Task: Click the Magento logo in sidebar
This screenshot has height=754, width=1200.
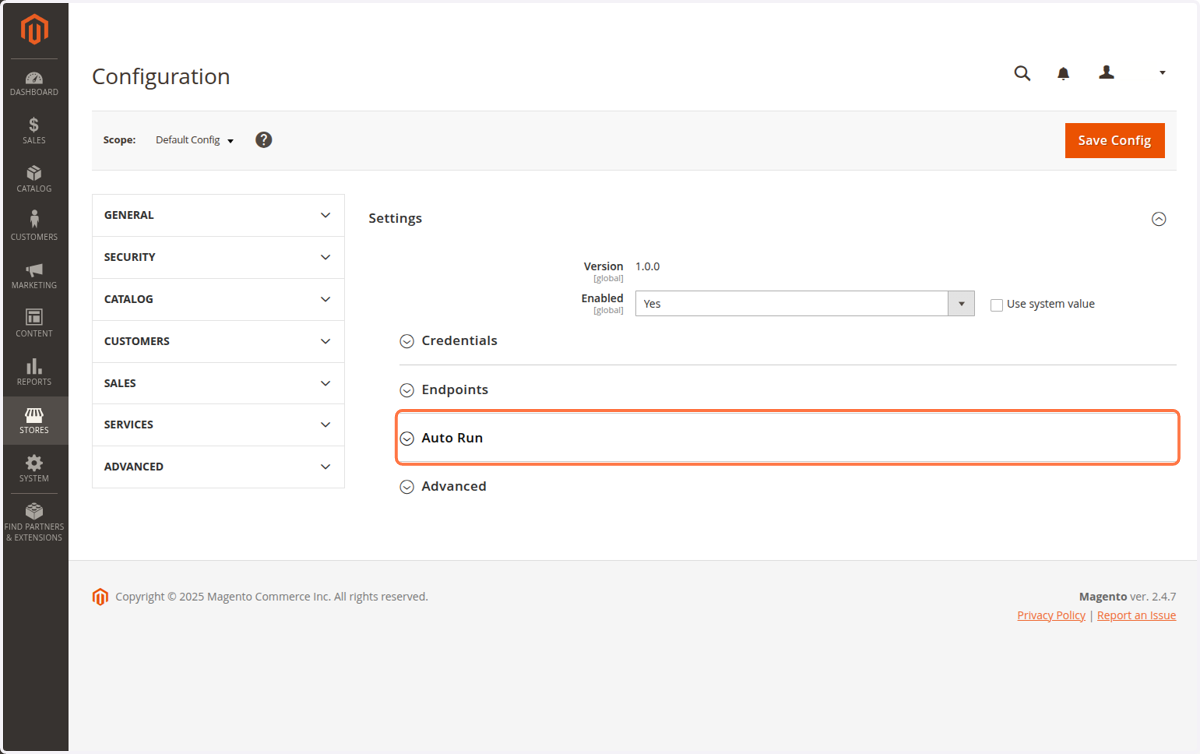Action: tap(34, 30)
